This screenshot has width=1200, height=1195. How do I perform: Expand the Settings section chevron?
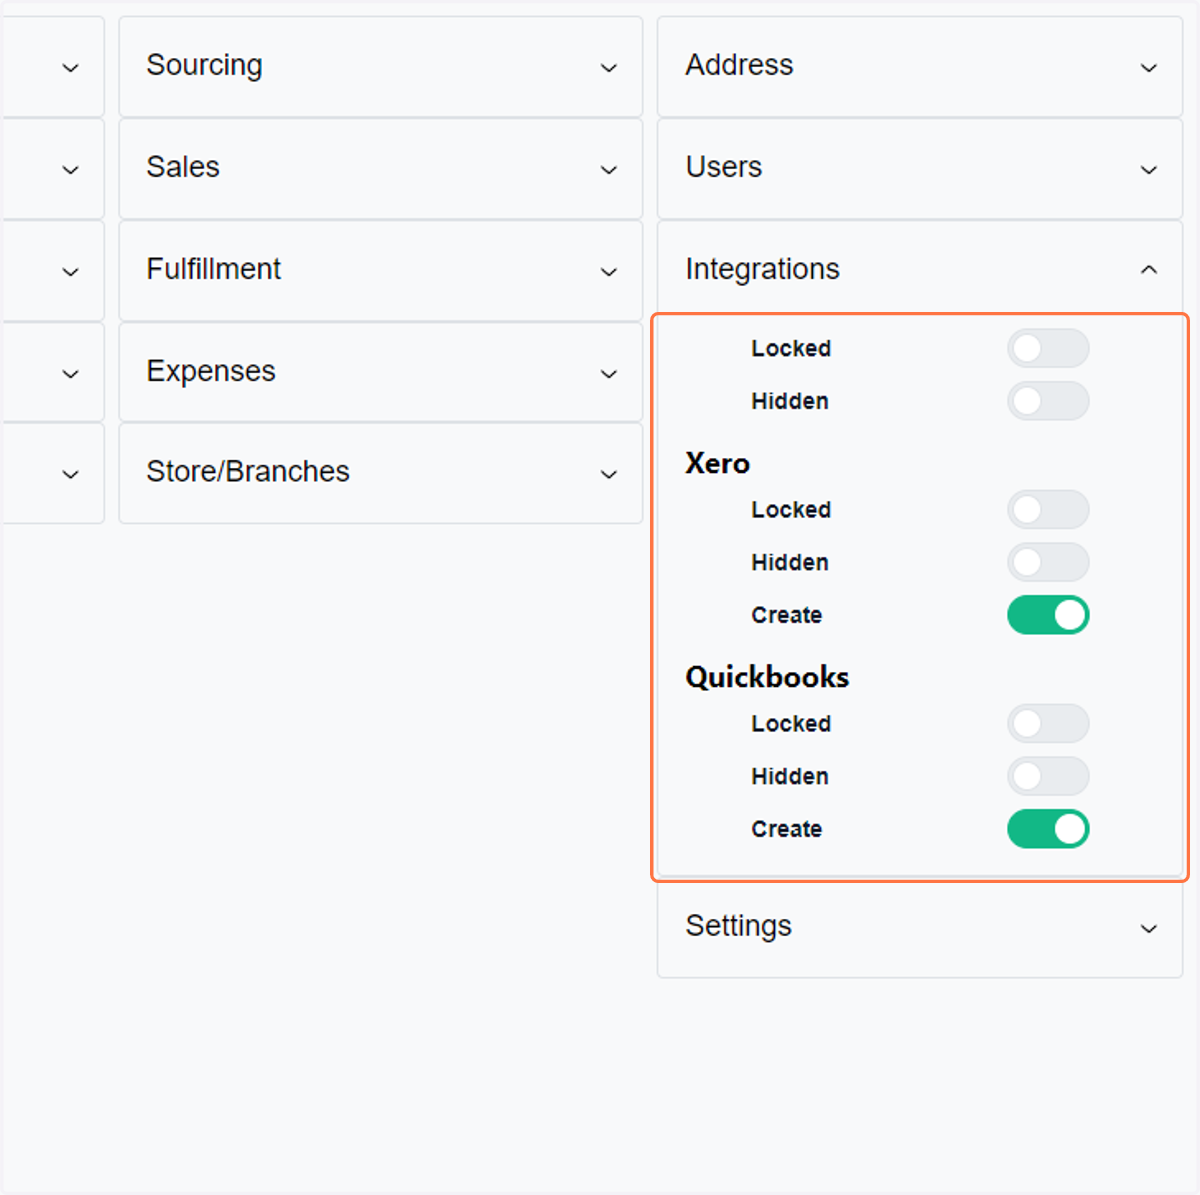tap(1149, 929)
